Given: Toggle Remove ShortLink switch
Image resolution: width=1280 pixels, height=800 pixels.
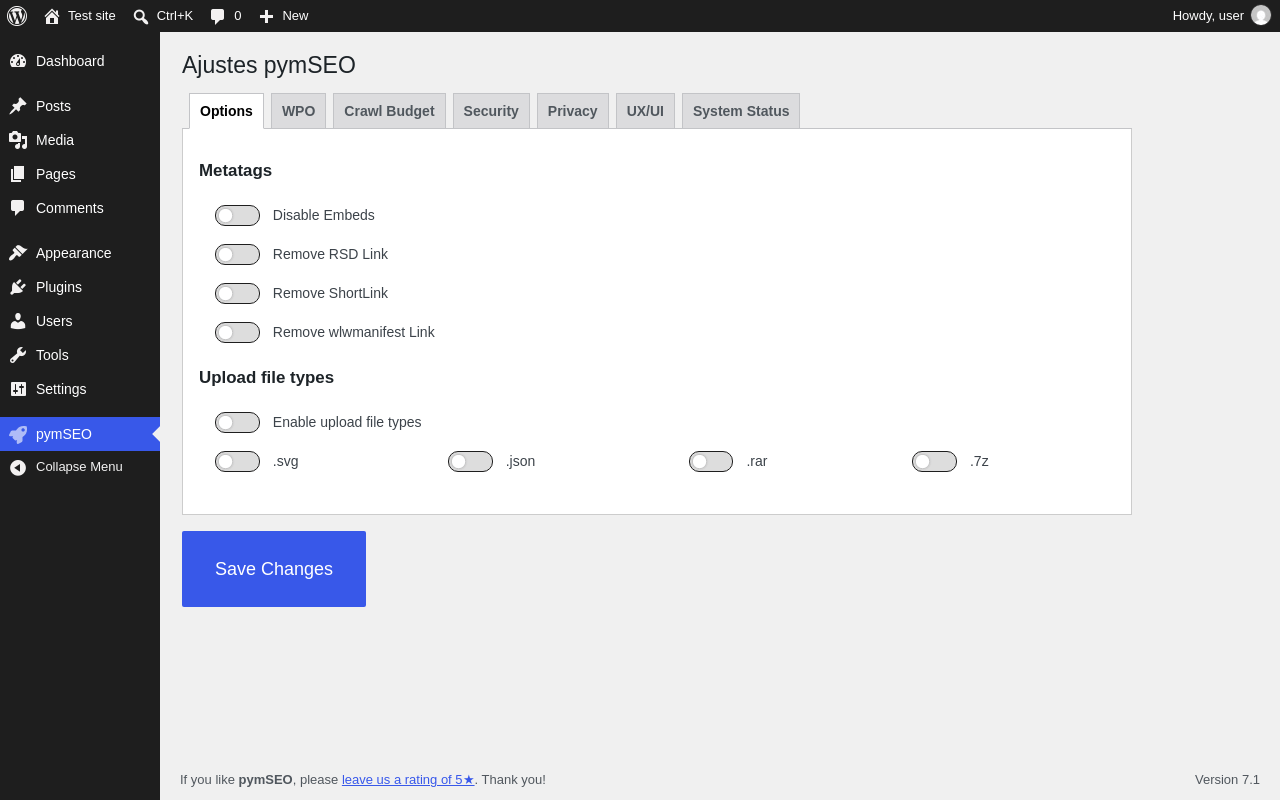Looking at the screenshot, I should coord(237,293).
